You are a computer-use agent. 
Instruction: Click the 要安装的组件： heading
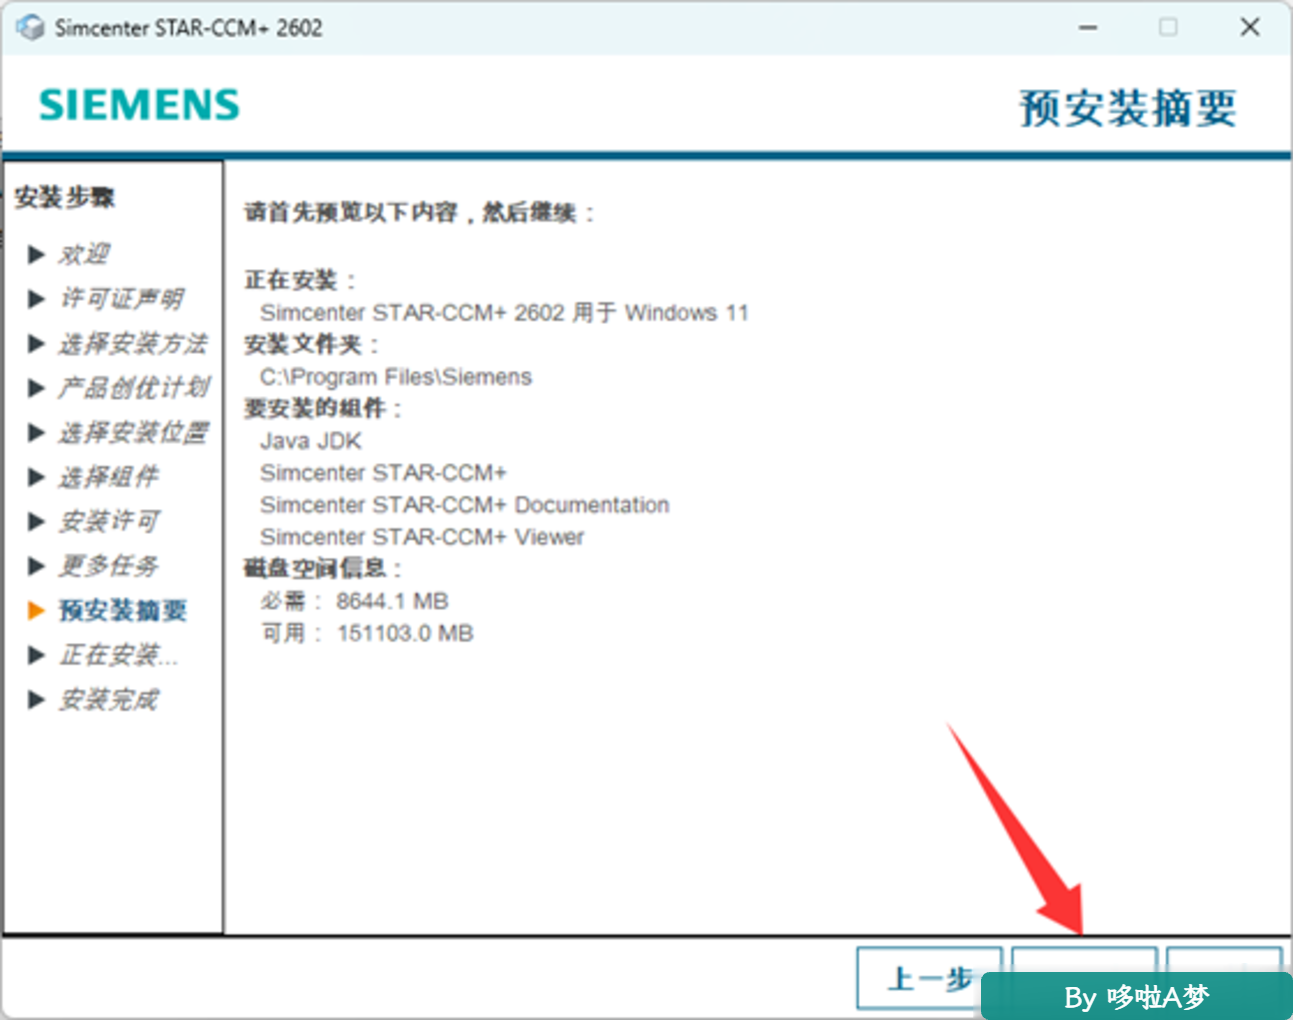pos(324,409)
